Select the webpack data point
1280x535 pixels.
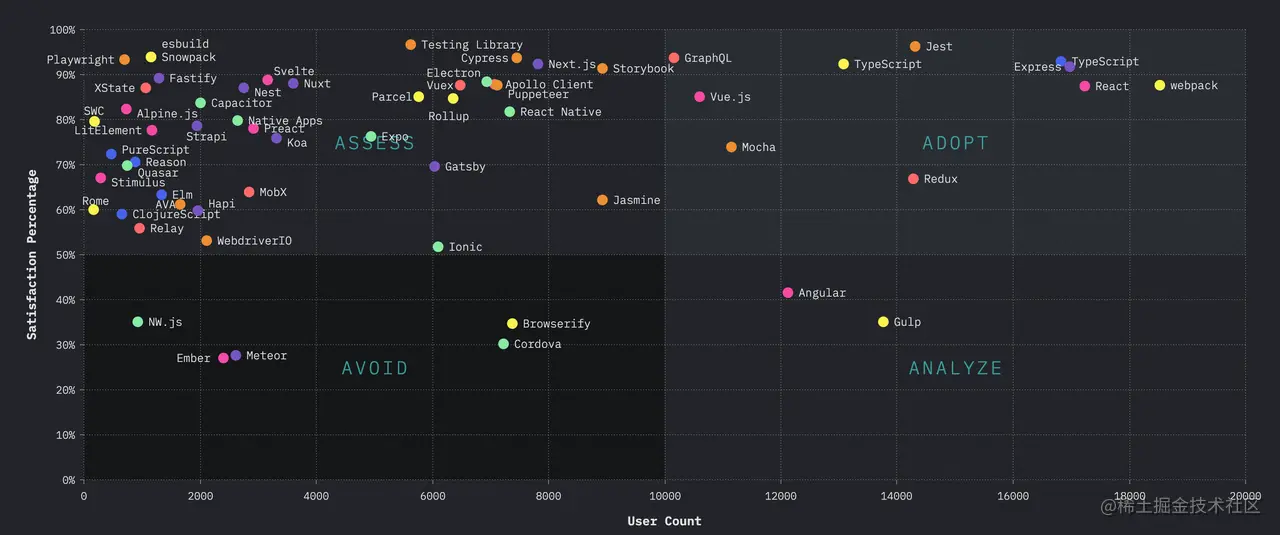click(1160, 86)
